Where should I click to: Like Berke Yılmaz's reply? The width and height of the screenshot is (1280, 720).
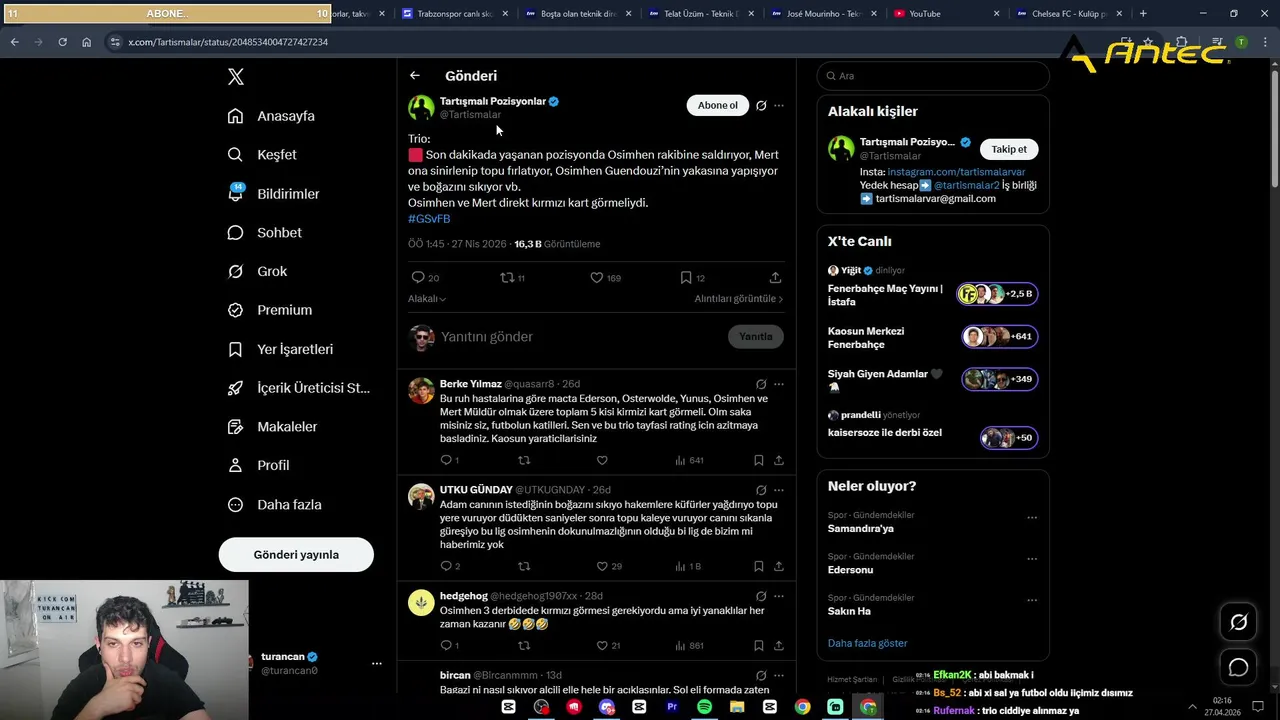(x=602, y=461)
